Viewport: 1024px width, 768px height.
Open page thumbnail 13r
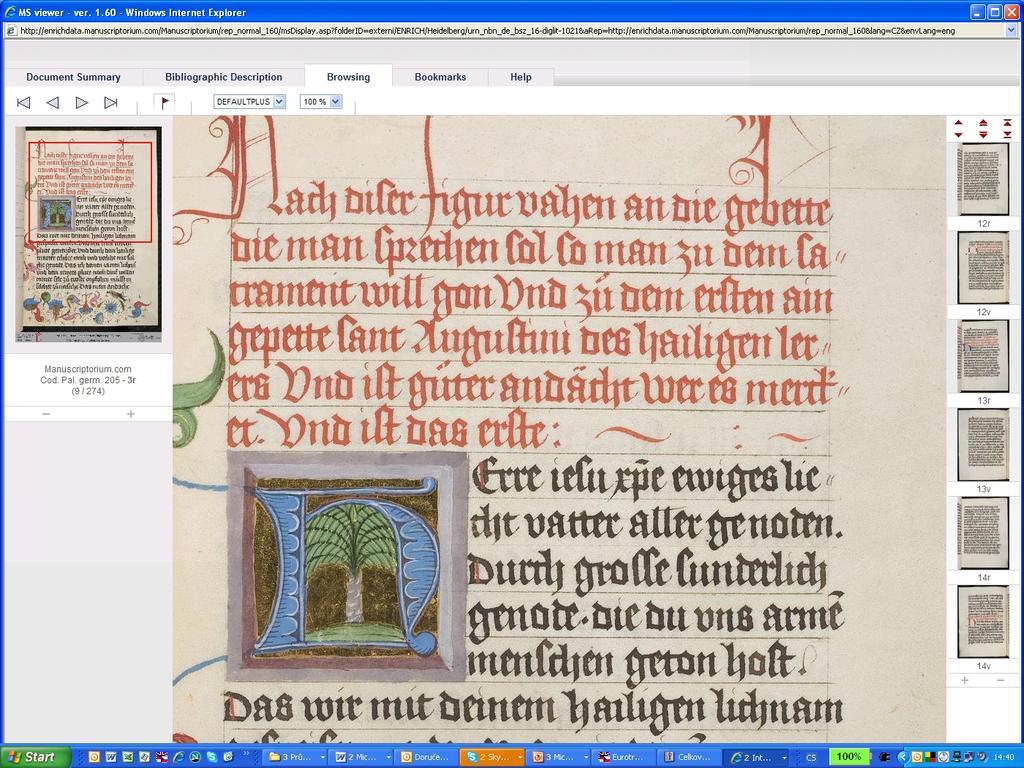(x=983, y=356)
